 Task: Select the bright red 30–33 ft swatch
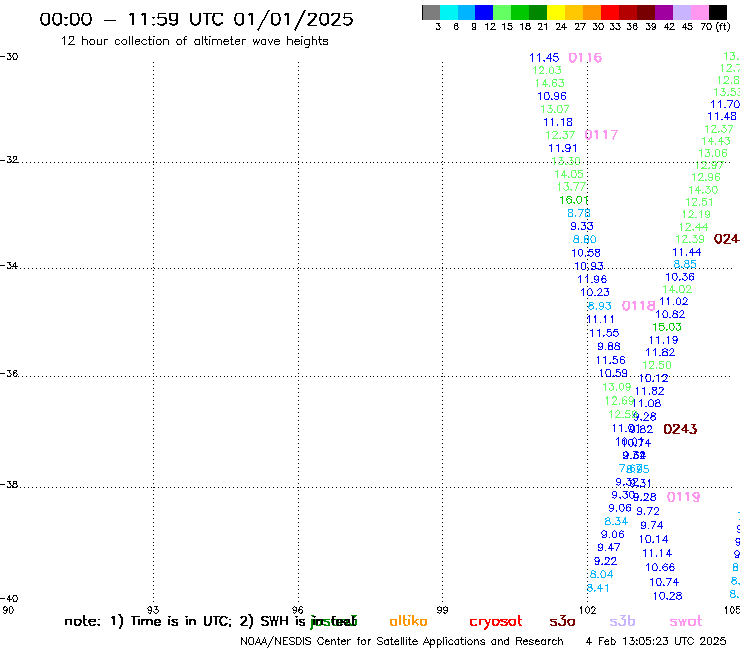[610, 12]
